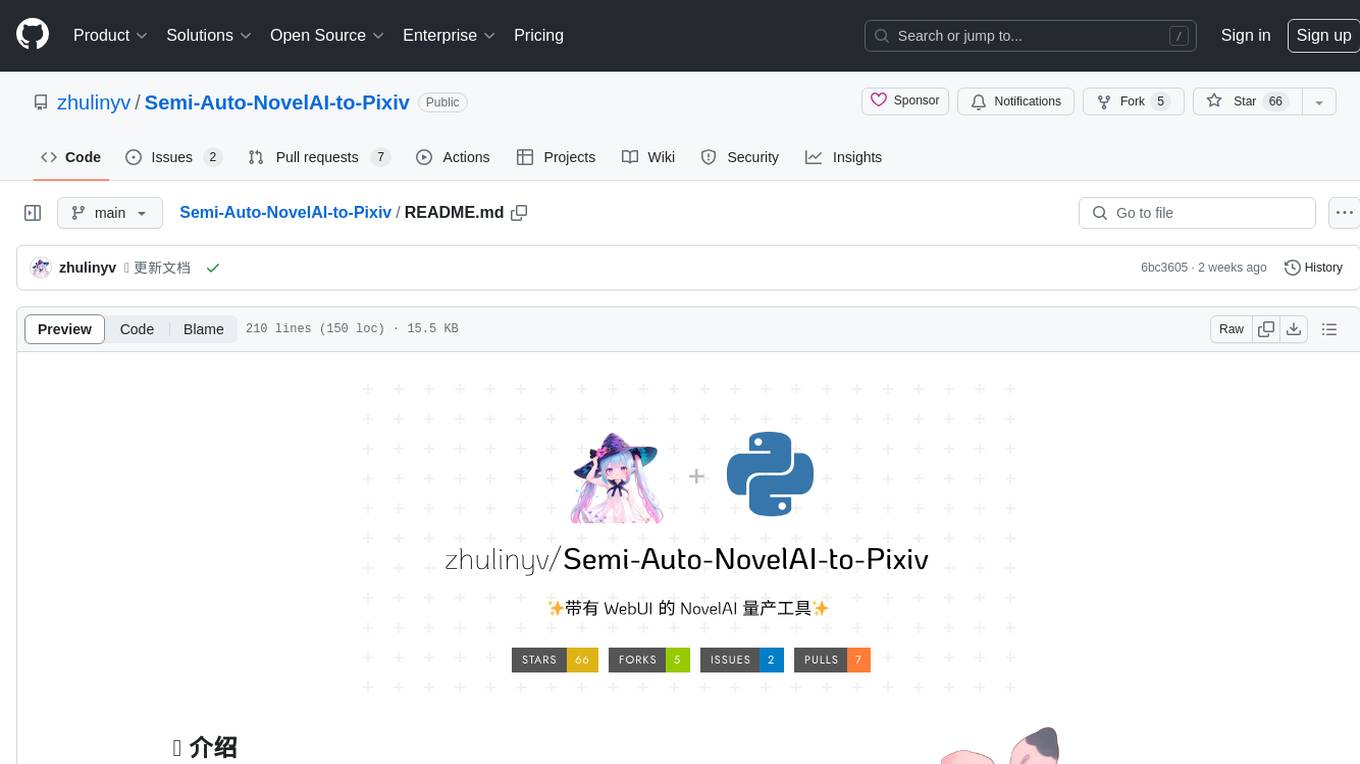Open the Semi-Auto-NovelAI-to-Pixiv repository title link
This screenshot has width=1360, height=764.
277,102
